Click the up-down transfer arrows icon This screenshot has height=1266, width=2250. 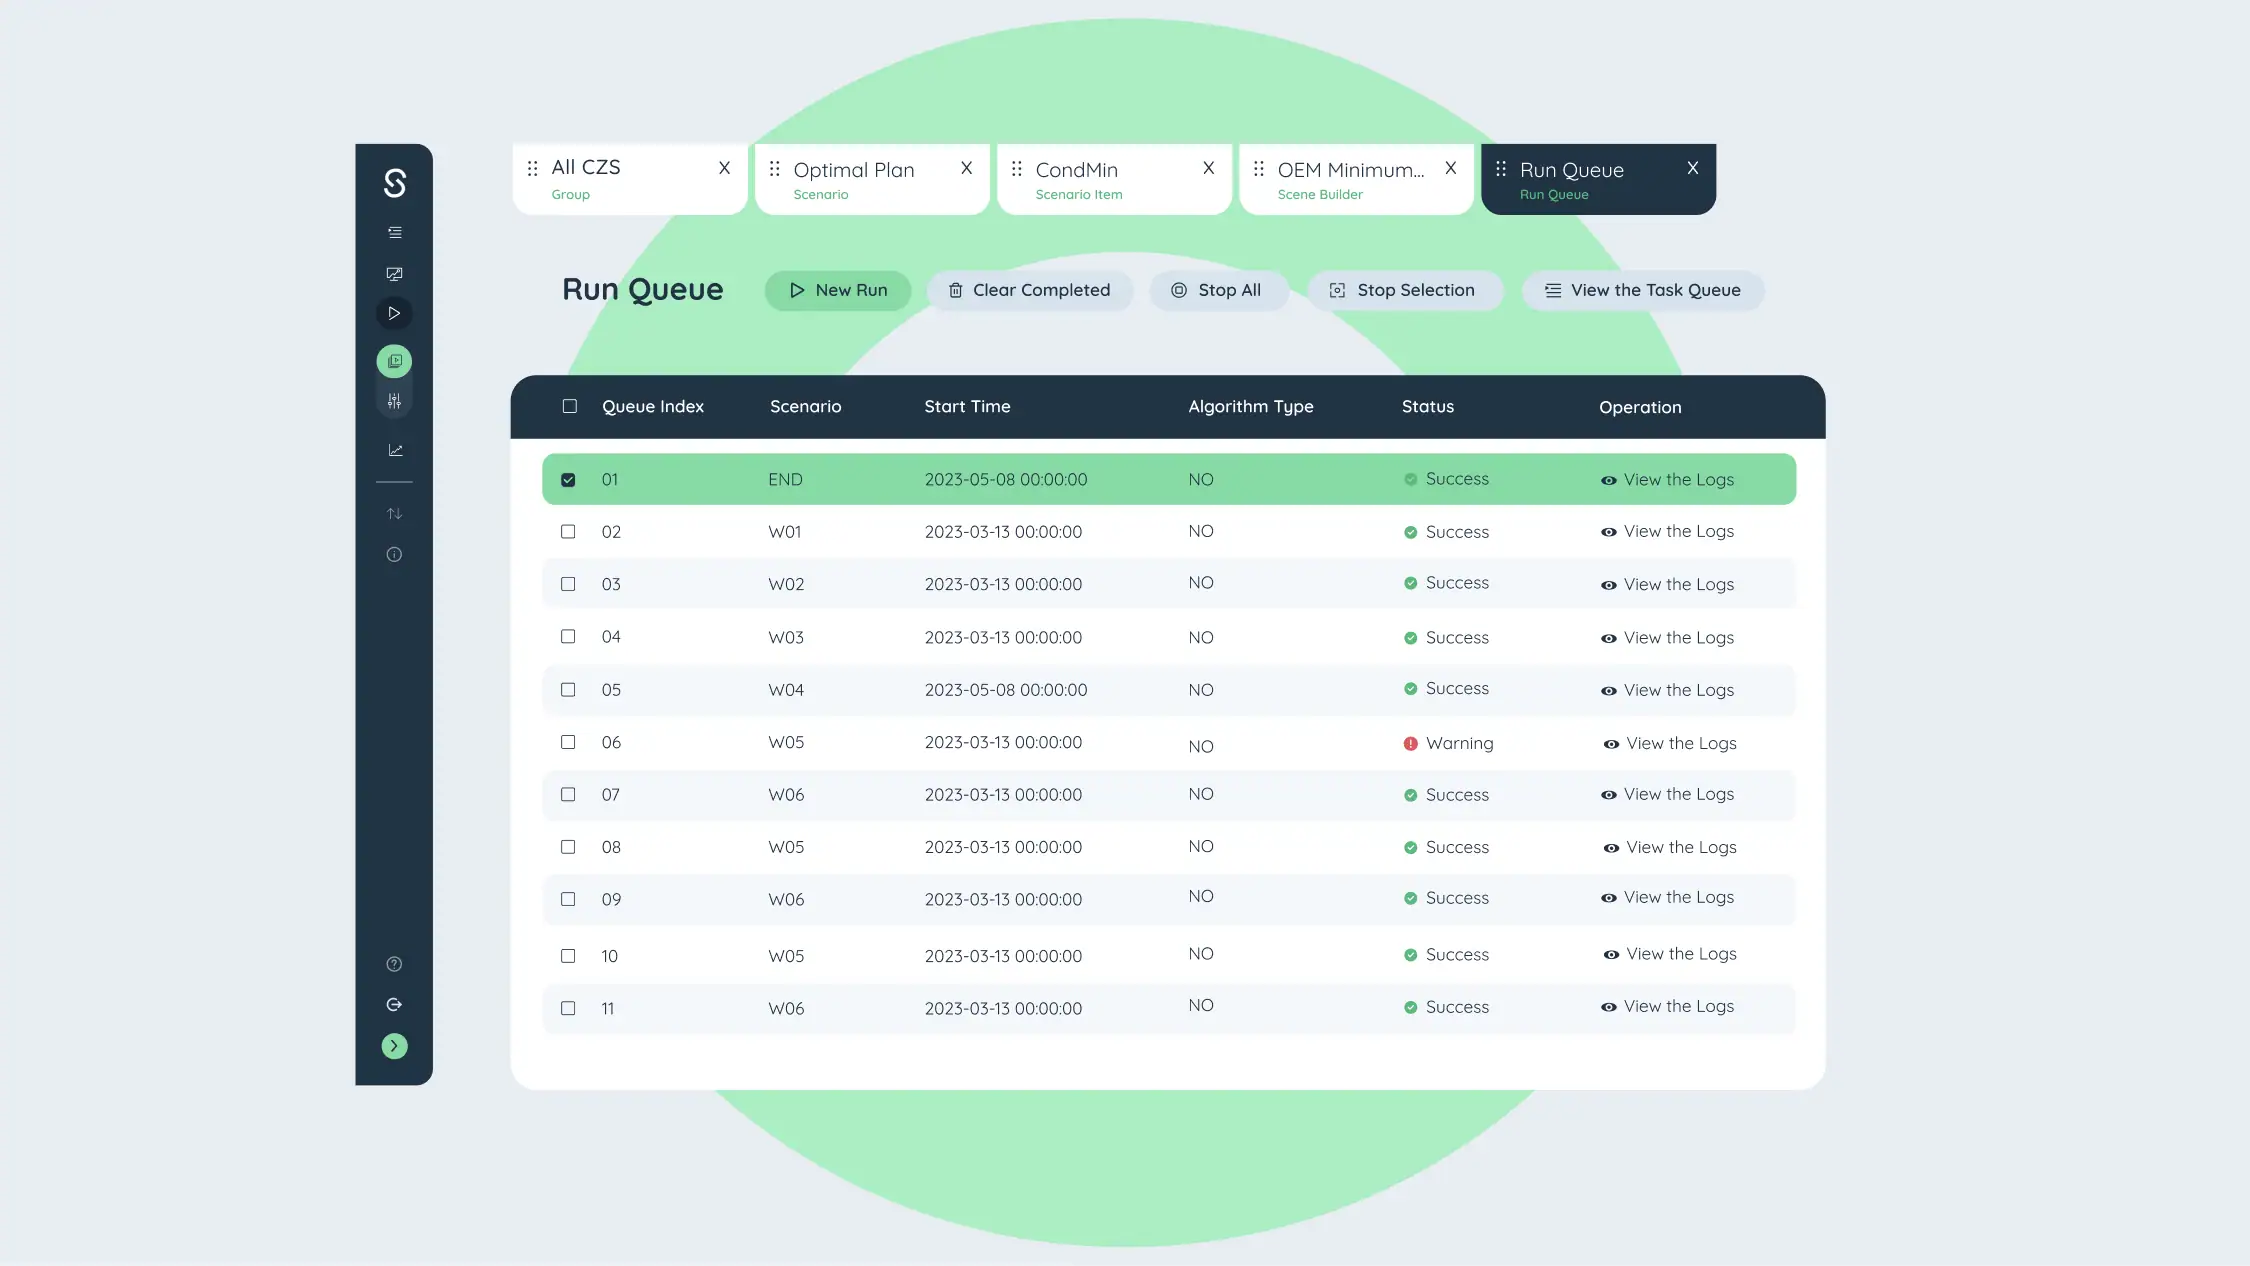pos(394,514)
